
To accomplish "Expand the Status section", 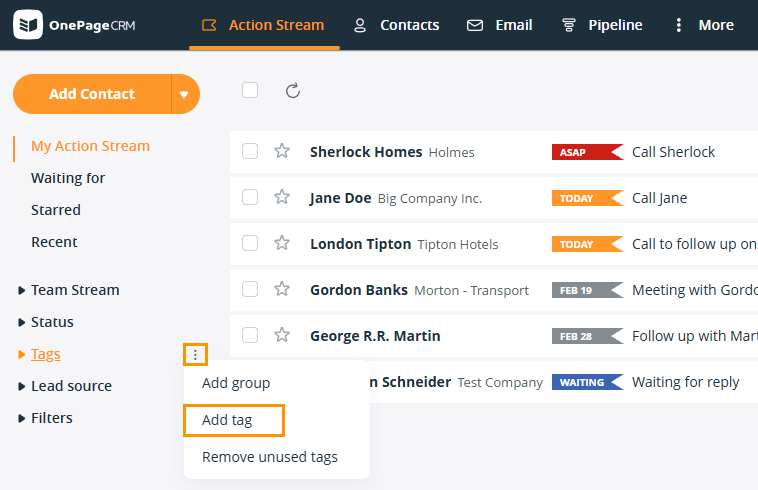I will pyautogui.click(x=21, y=322).
